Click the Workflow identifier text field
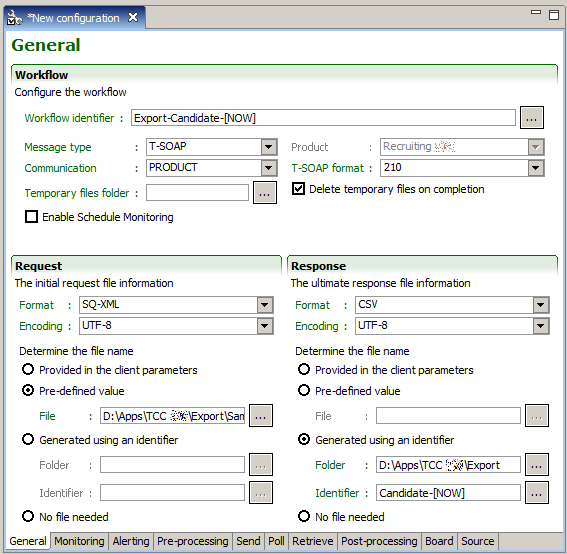Screen dimensions: 567x554 pos(323,118)
